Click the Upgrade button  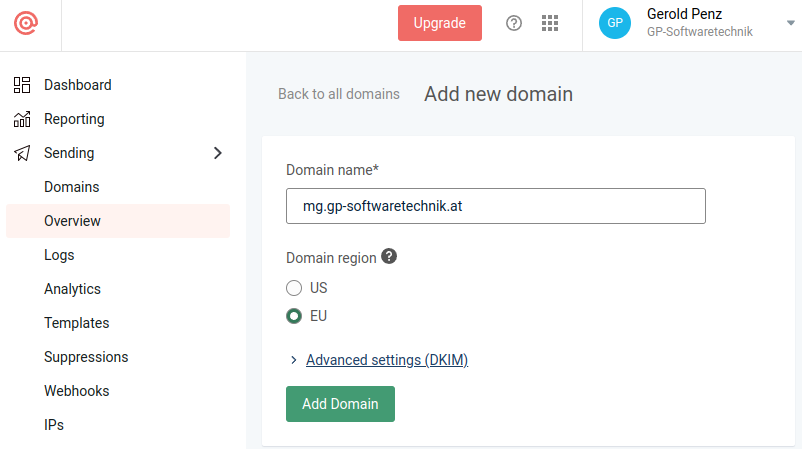(439, 23)
